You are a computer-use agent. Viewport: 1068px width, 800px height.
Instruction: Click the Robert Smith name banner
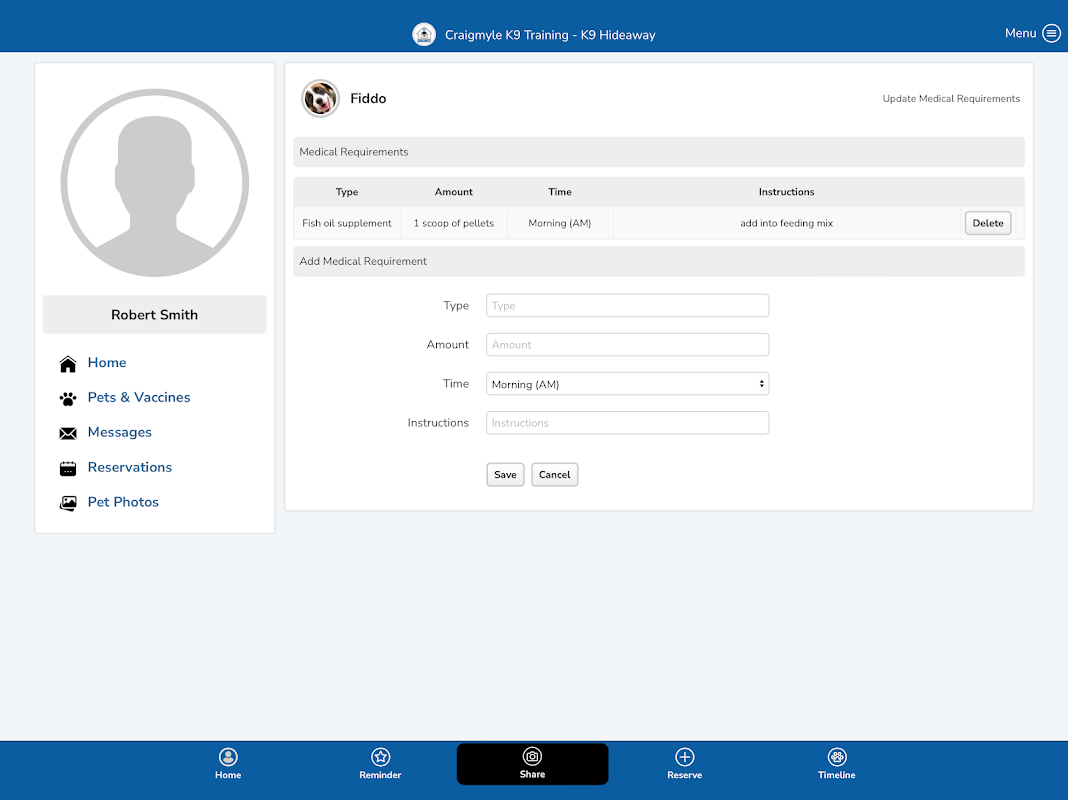155,315
